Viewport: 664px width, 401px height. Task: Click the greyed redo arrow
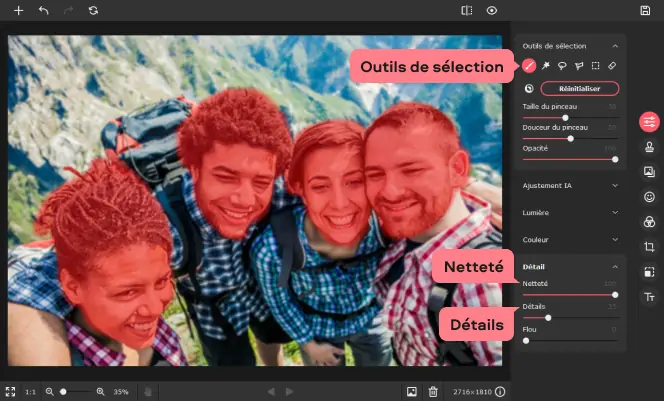click(x=68, y=11)
